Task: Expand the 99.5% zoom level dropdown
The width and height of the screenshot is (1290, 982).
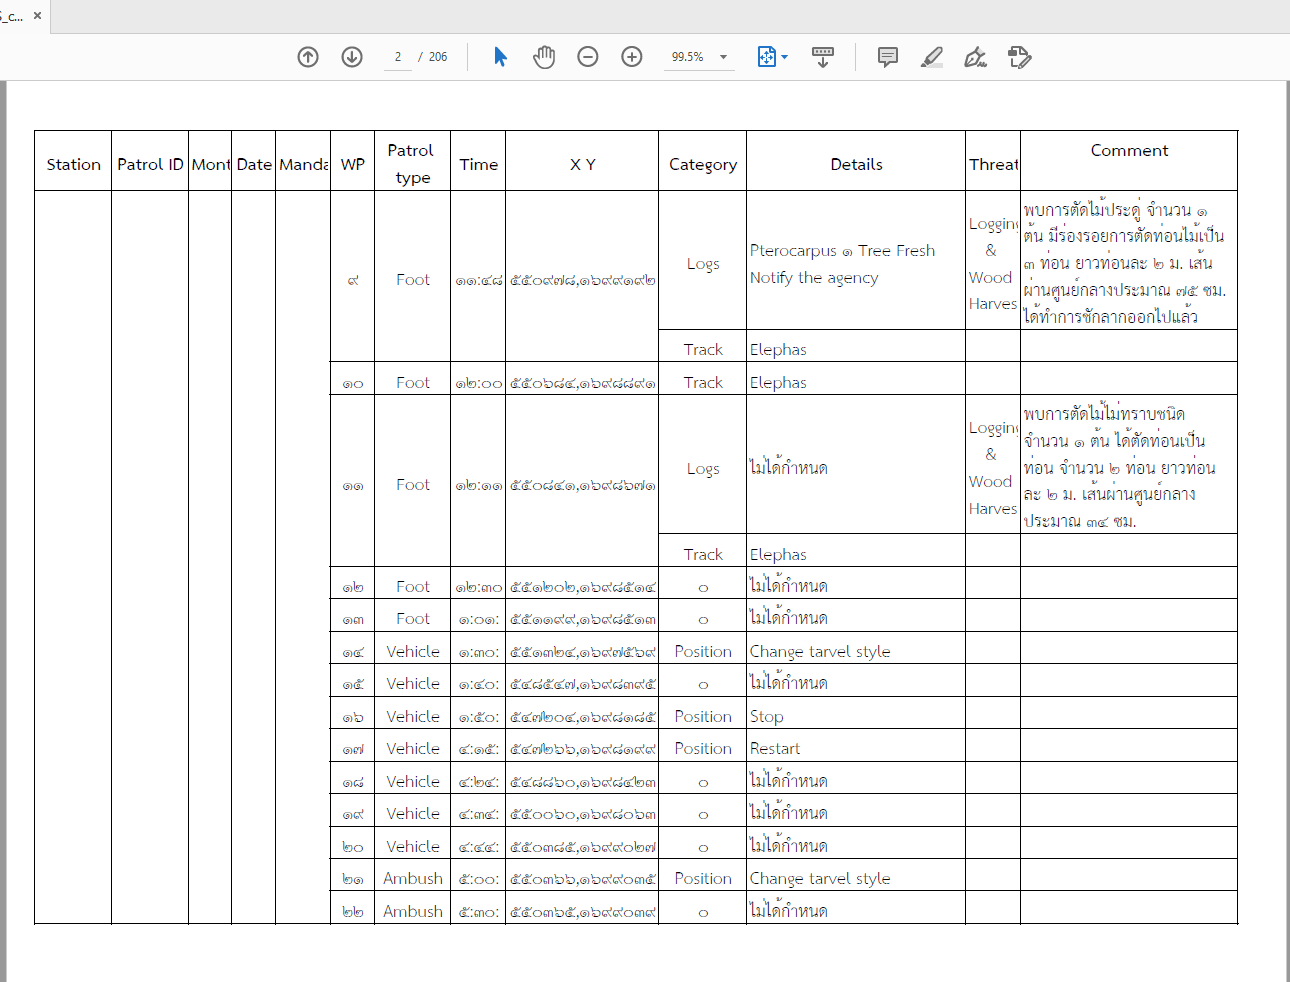Action: (x=723, y=57)
